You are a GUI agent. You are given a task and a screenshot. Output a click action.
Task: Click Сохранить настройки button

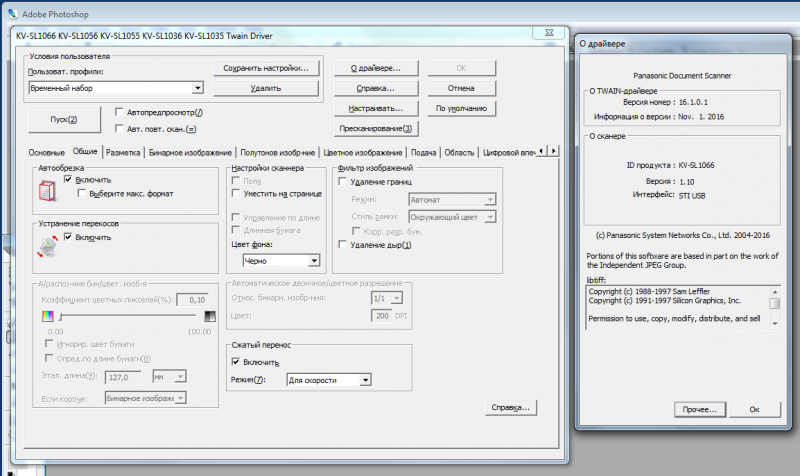(266, 68)
